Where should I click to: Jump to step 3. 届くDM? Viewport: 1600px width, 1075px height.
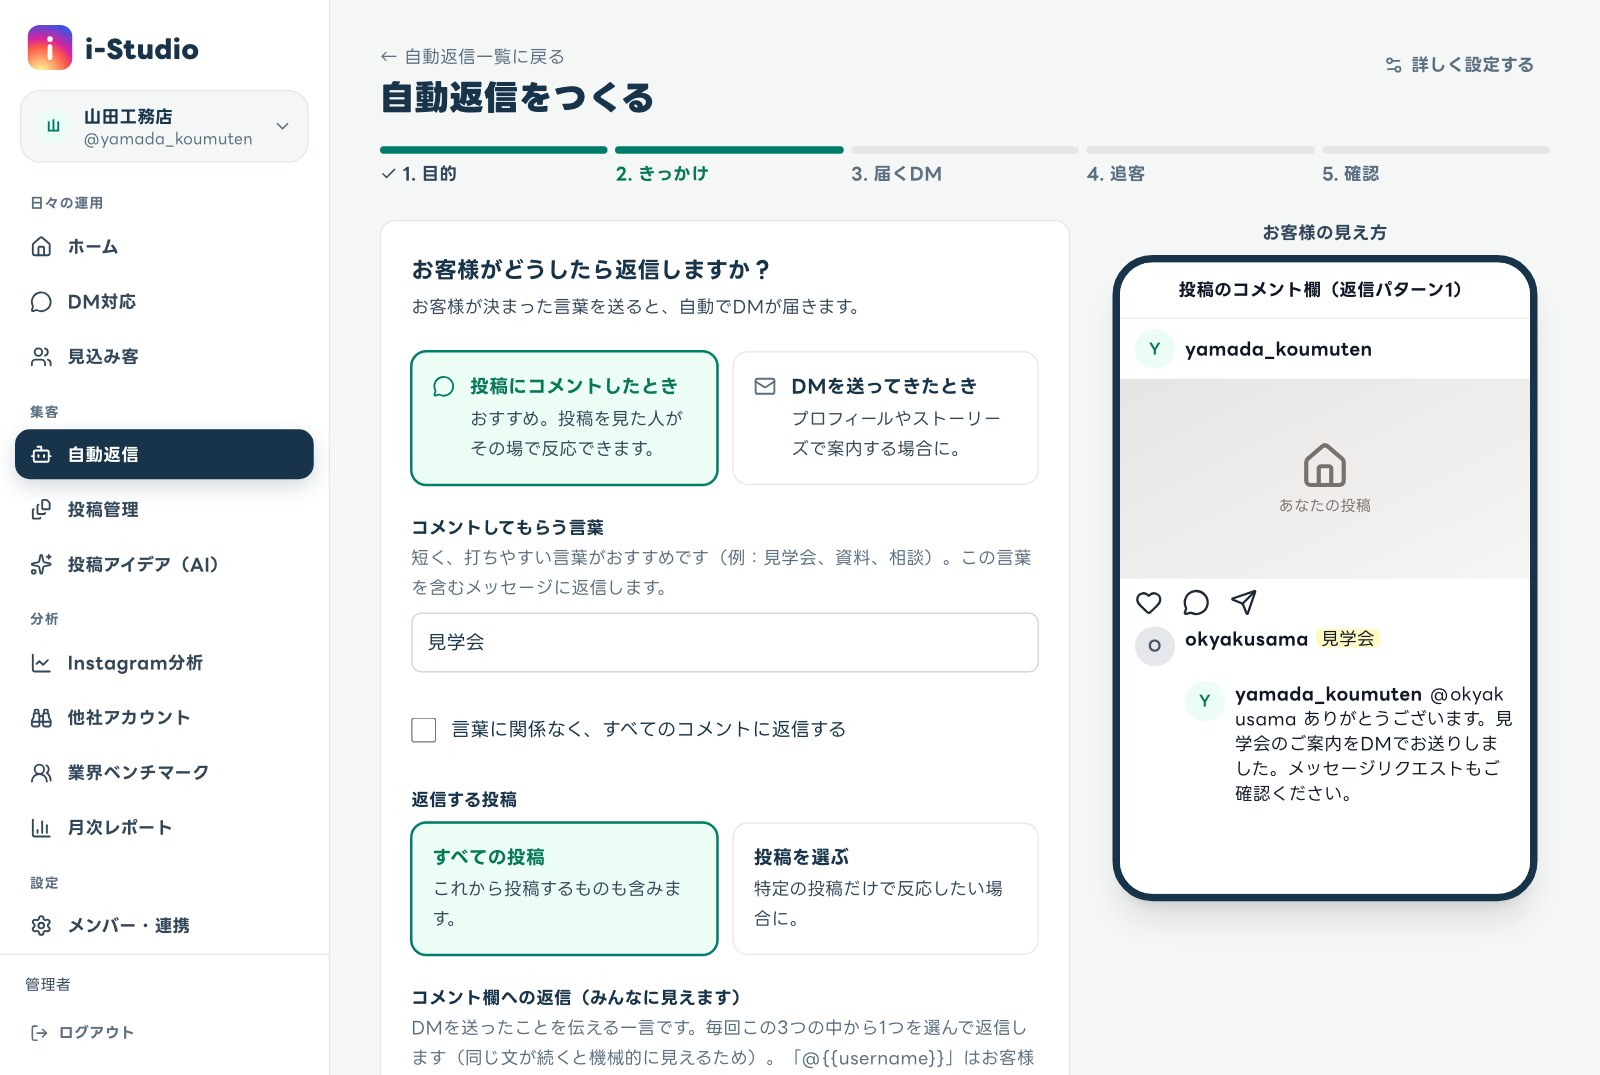[x=896, y=173]
